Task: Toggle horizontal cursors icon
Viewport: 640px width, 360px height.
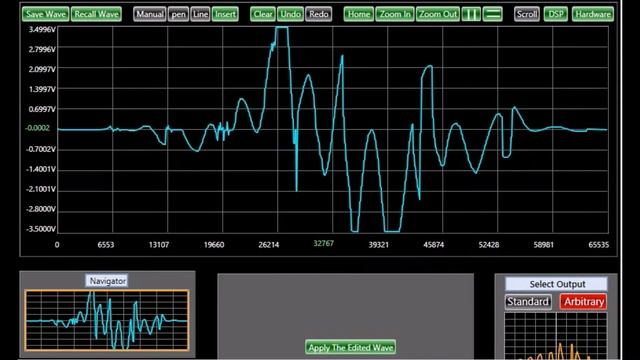Action: click(493, 14)
